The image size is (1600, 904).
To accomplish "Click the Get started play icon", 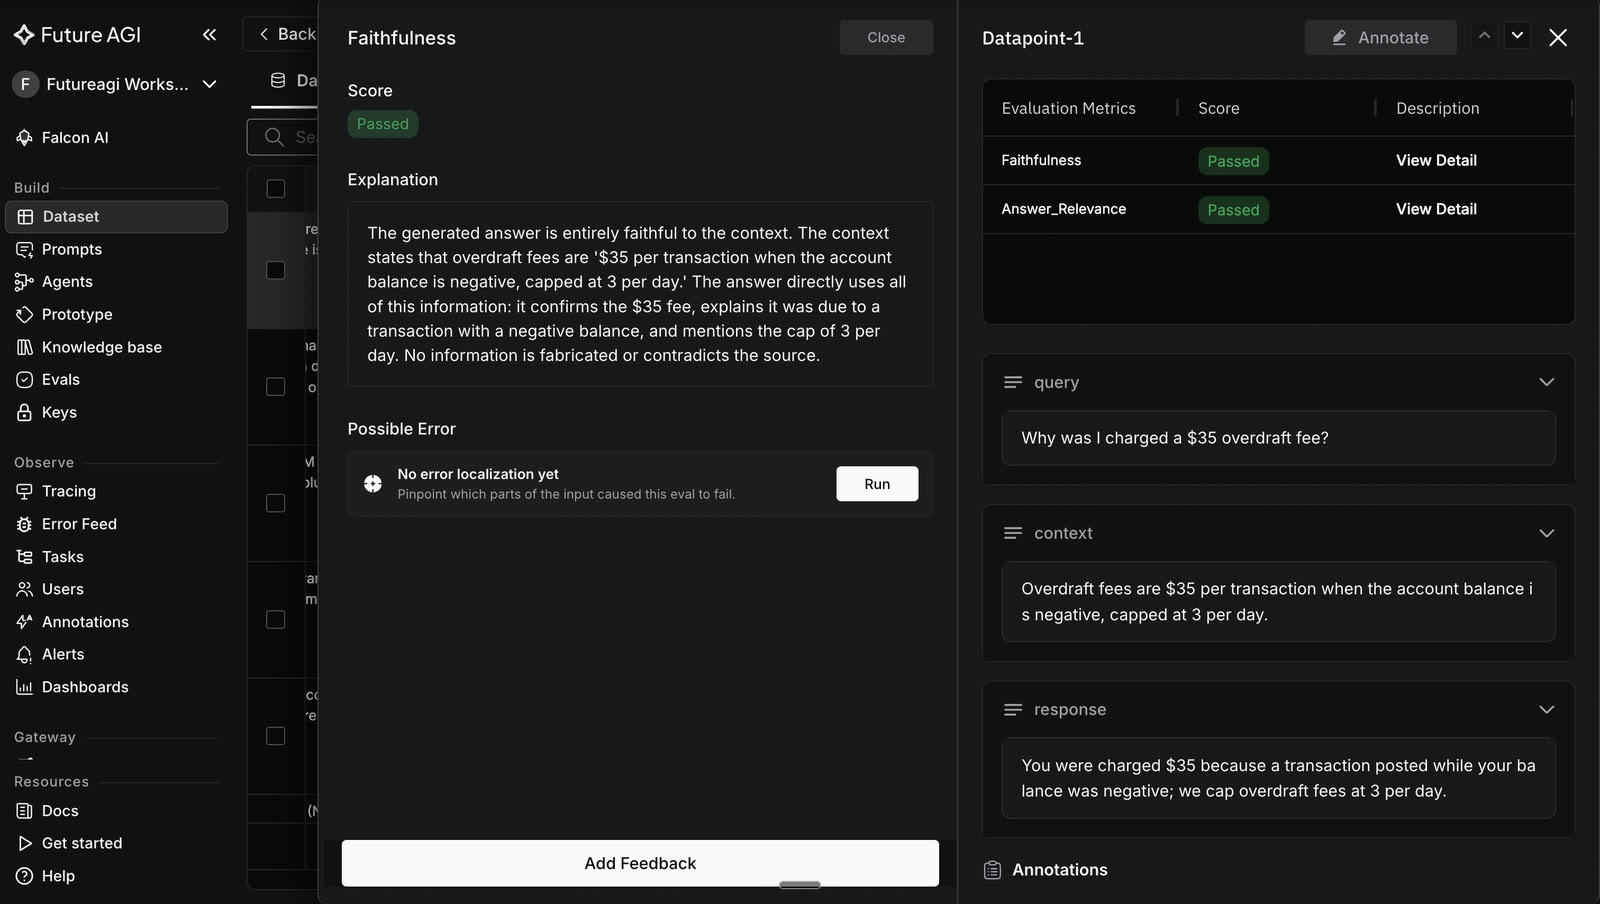I will pos(24,843).
